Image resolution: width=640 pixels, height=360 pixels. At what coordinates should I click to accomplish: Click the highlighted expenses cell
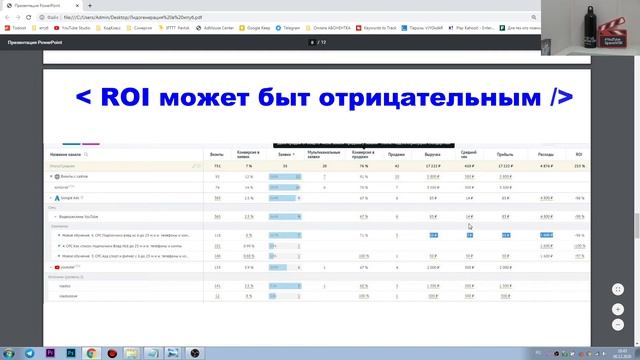tap(546, 235)
